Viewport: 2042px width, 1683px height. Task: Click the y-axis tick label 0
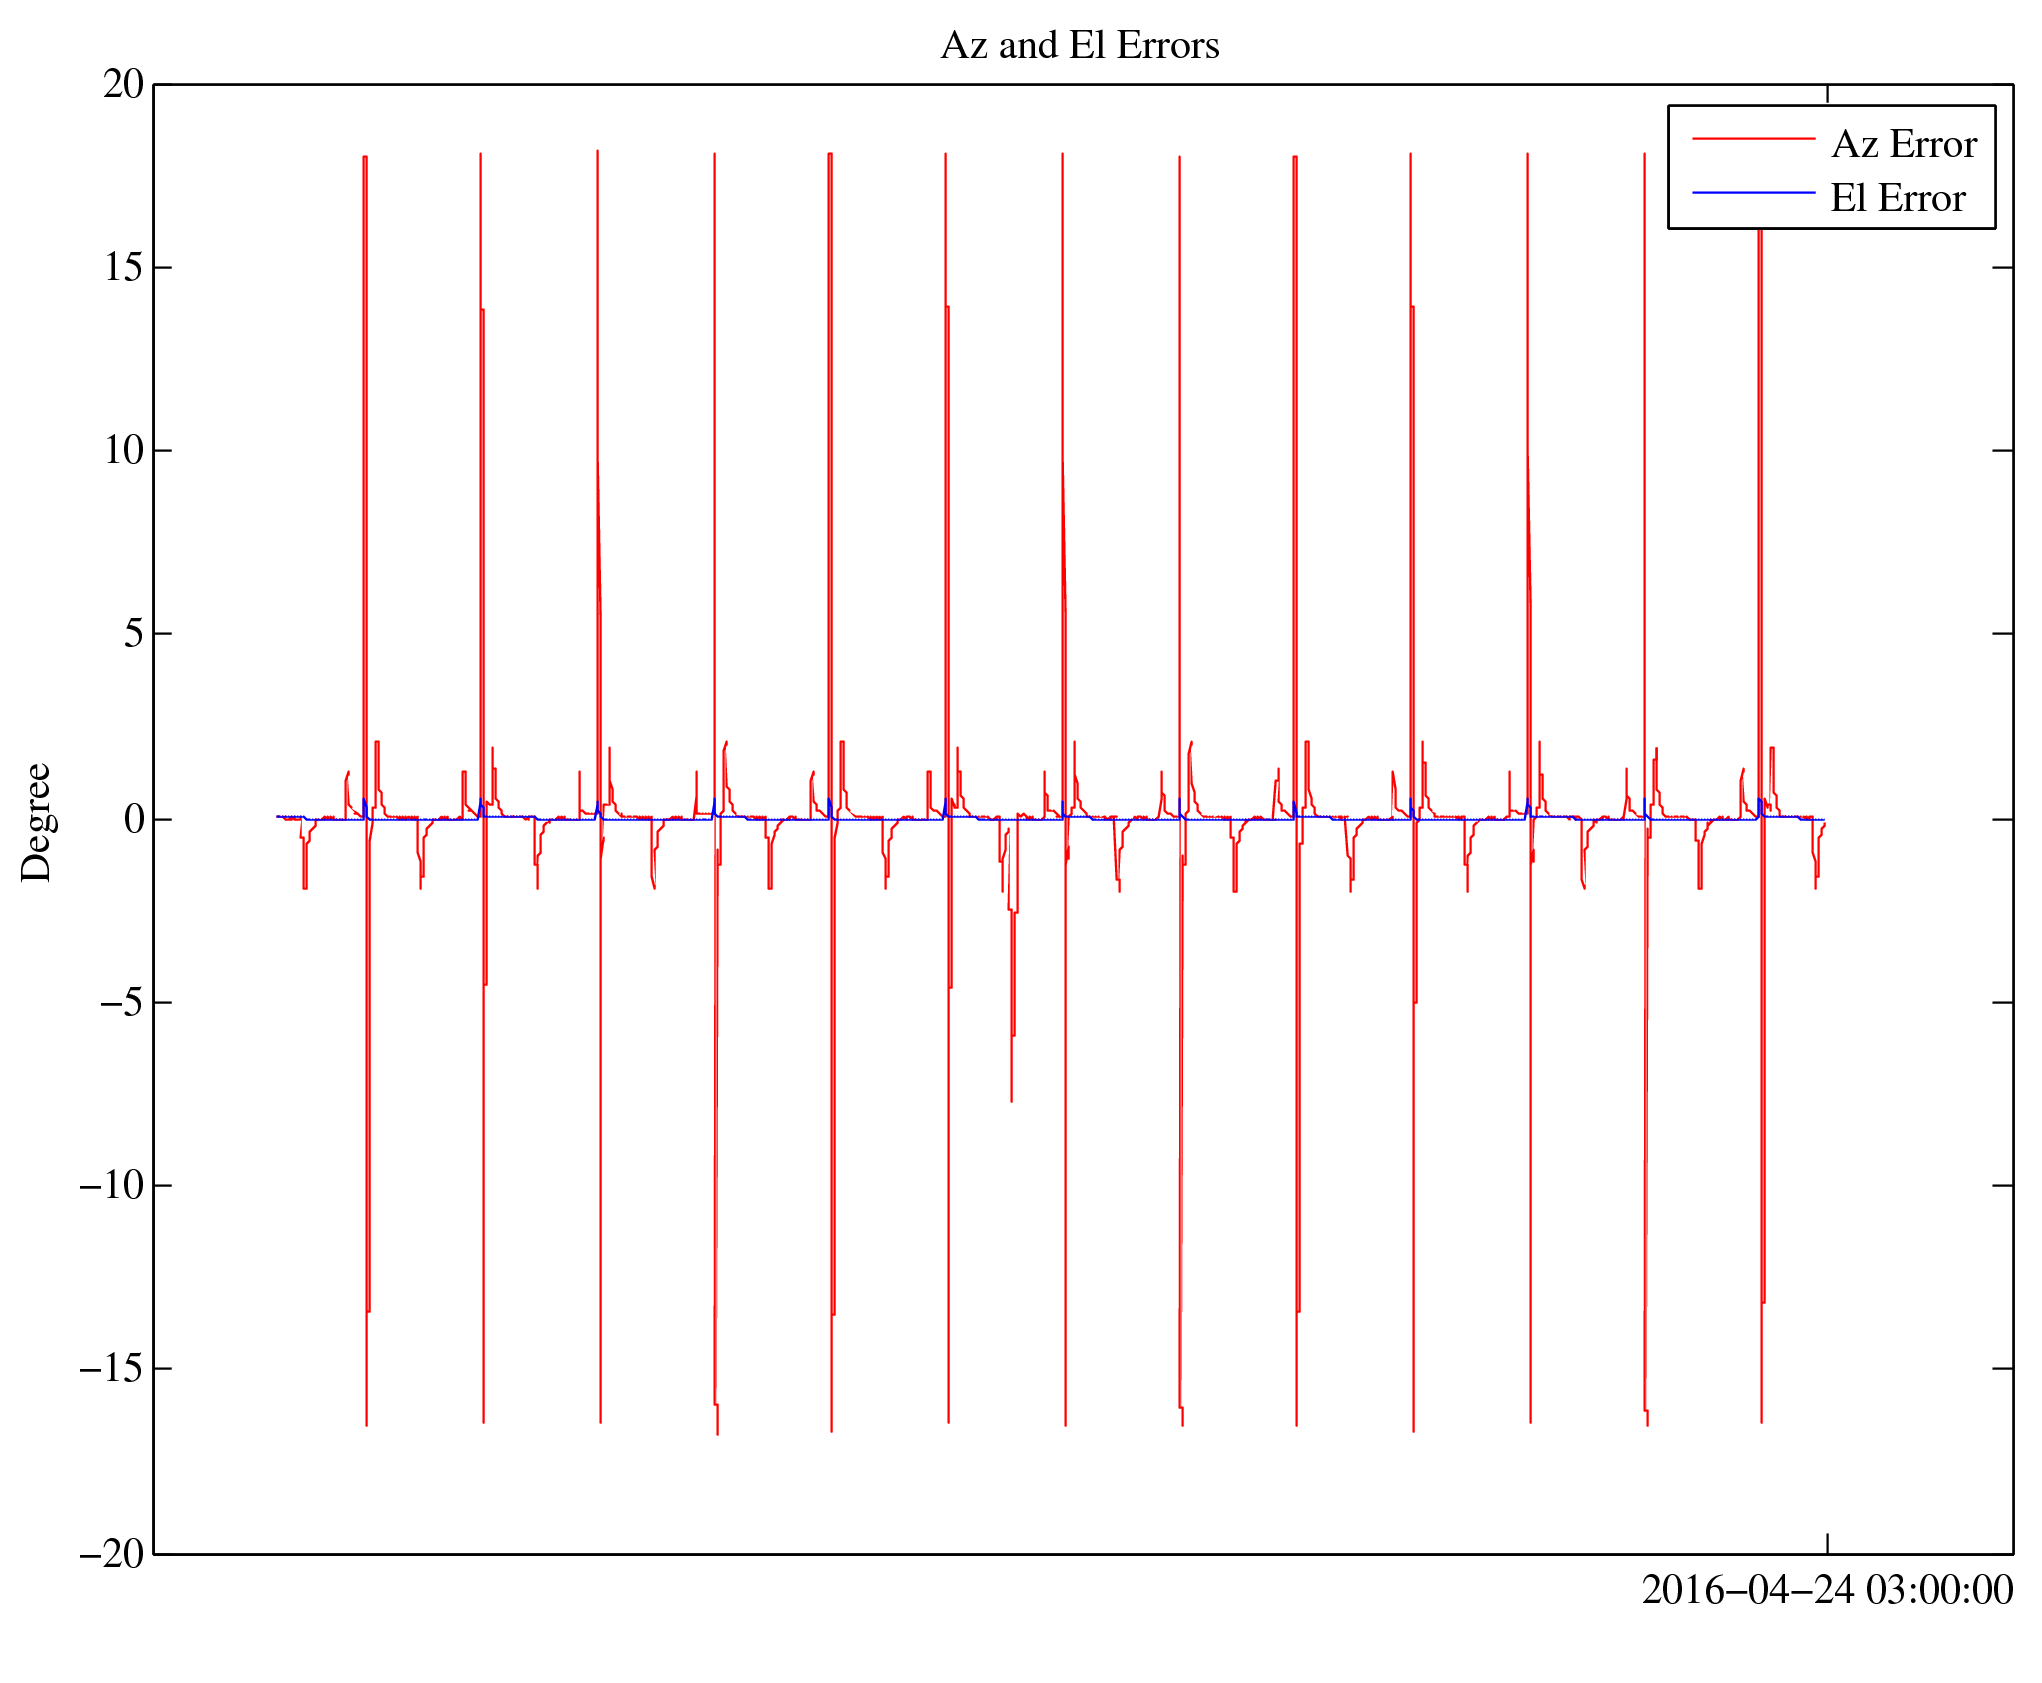(134, 820)
